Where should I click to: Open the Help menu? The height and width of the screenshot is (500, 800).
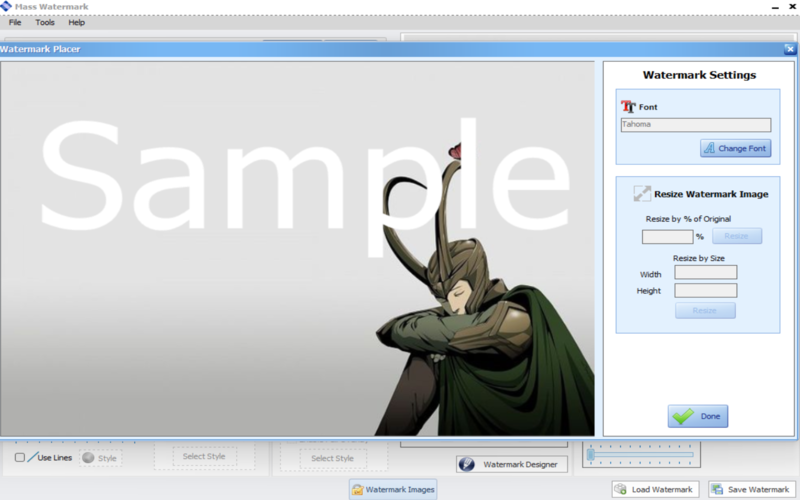[x=77, y=22]
